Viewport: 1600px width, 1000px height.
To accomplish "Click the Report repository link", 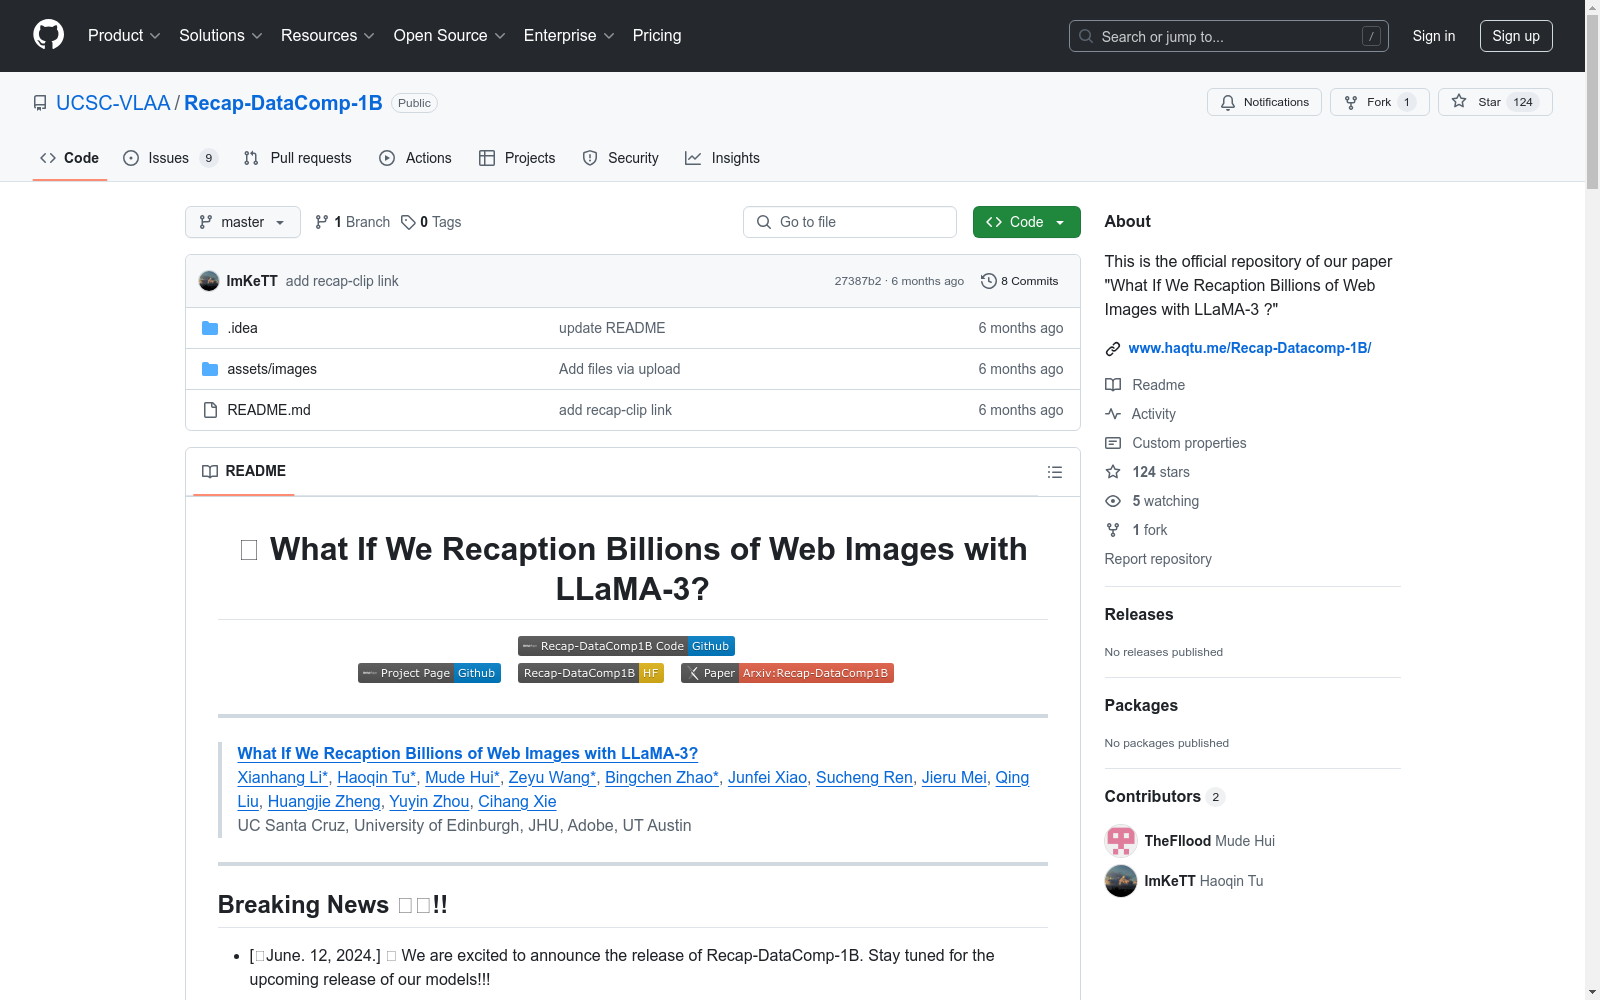I will pyautogui.click(x=1158, y=559).
